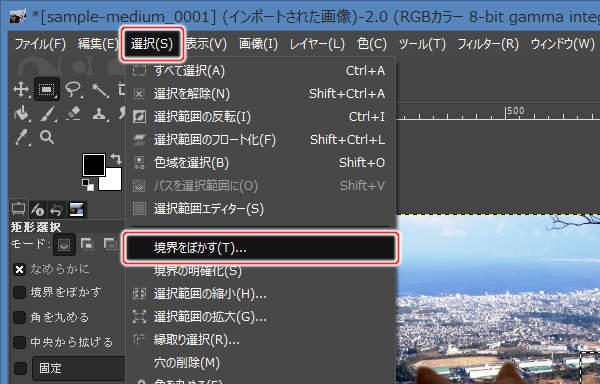Open the foreground color black swatch

pos(94,165)
